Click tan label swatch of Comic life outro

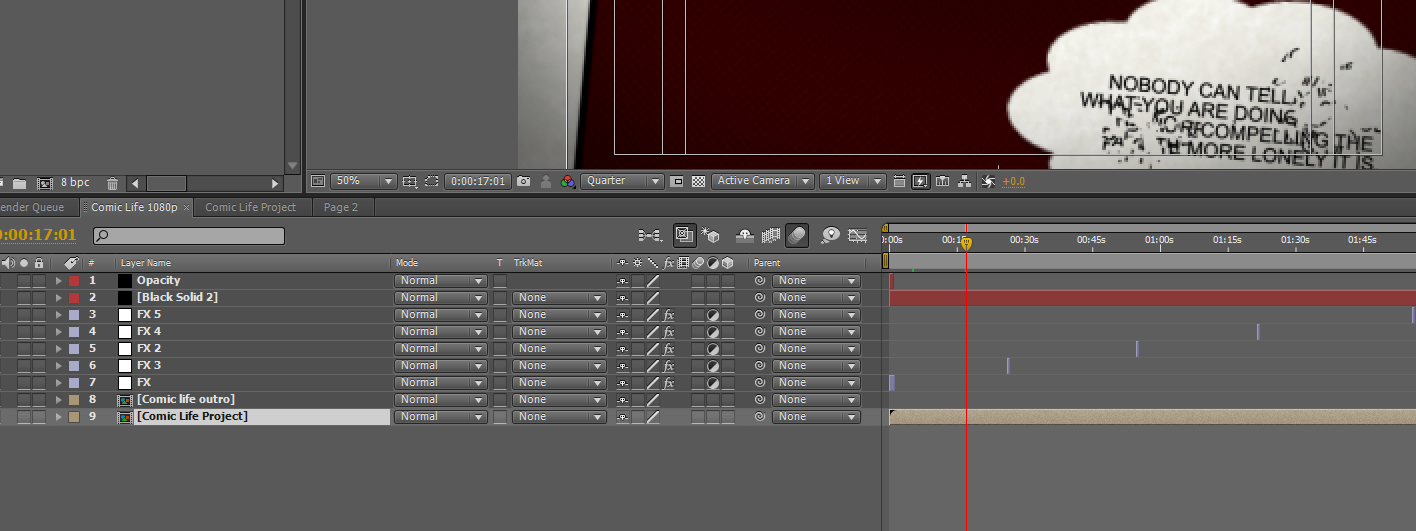click(x=73, y=400)
